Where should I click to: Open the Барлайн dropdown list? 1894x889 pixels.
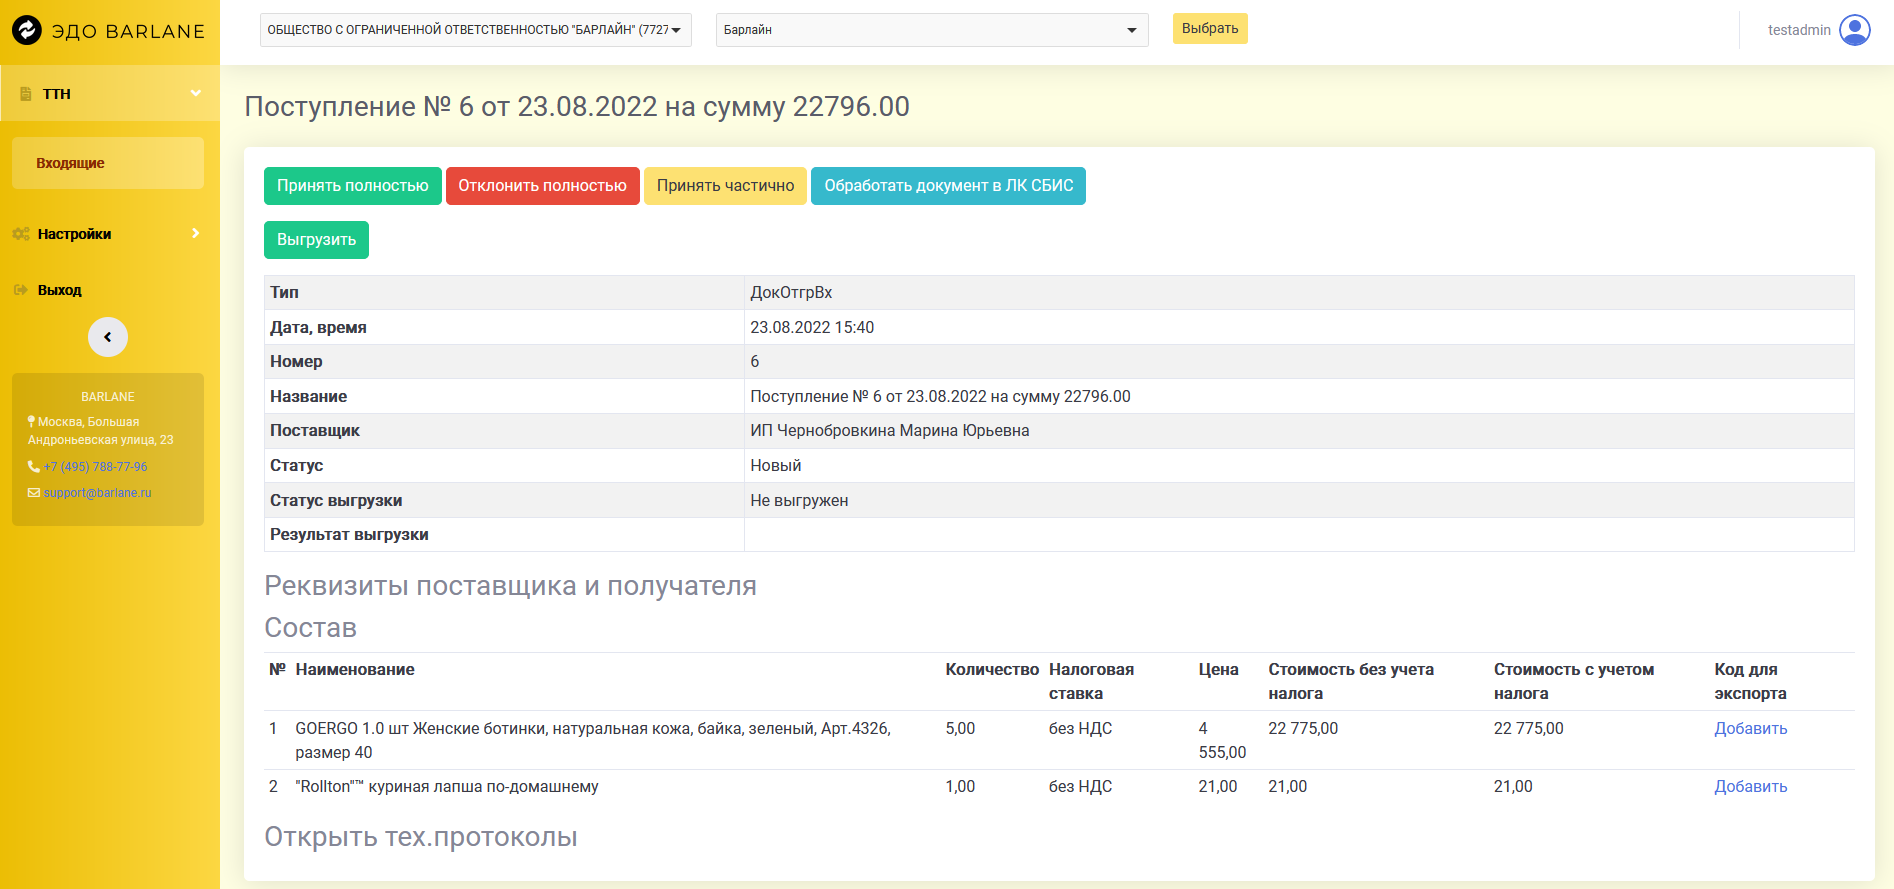coord(932,30)
